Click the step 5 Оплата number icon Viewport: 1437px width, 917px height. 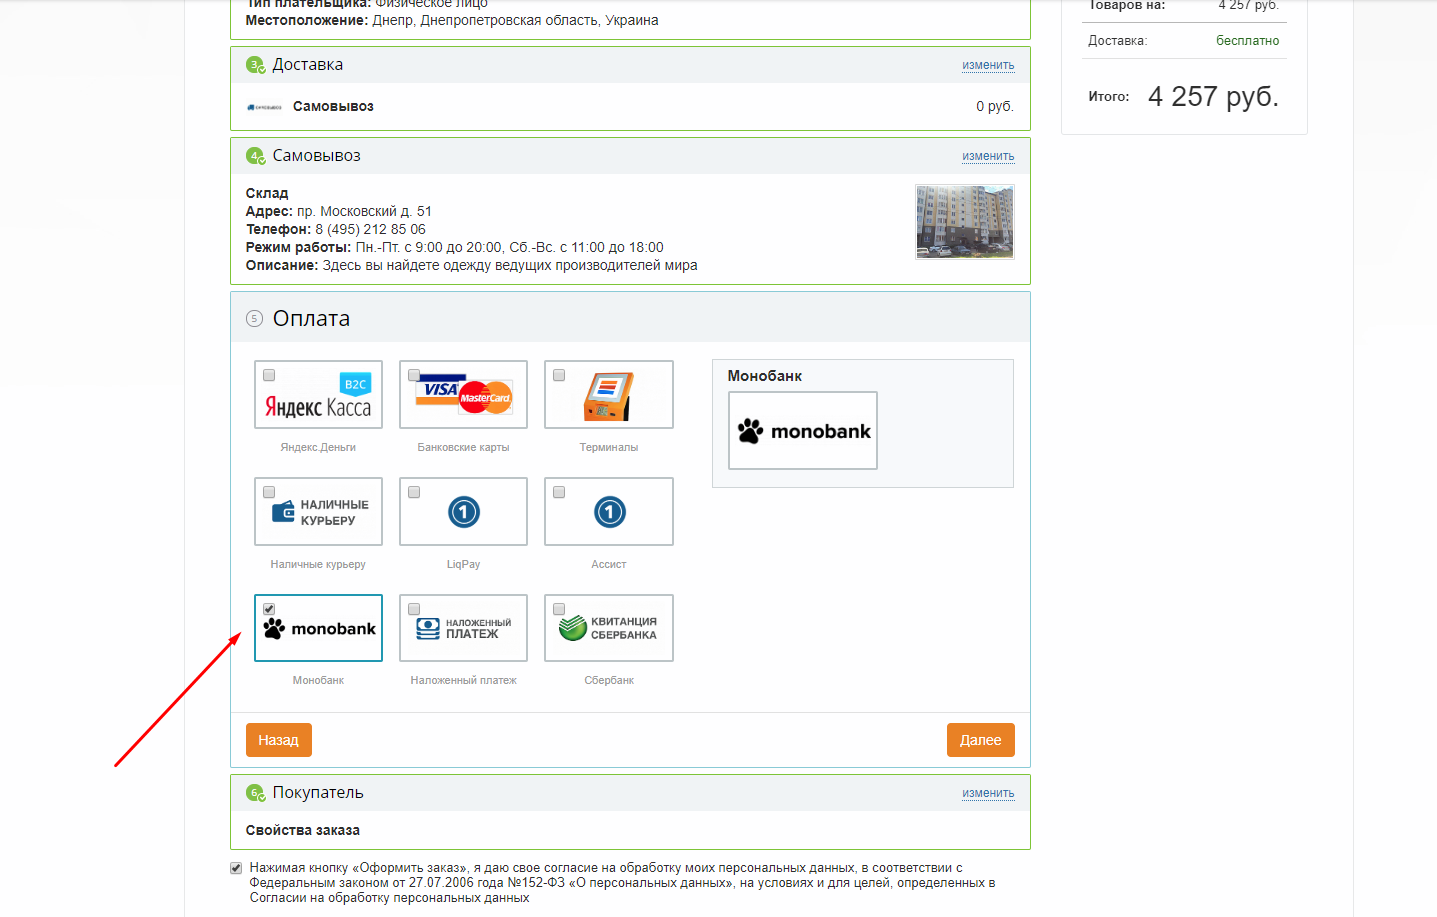click(254, 319)
